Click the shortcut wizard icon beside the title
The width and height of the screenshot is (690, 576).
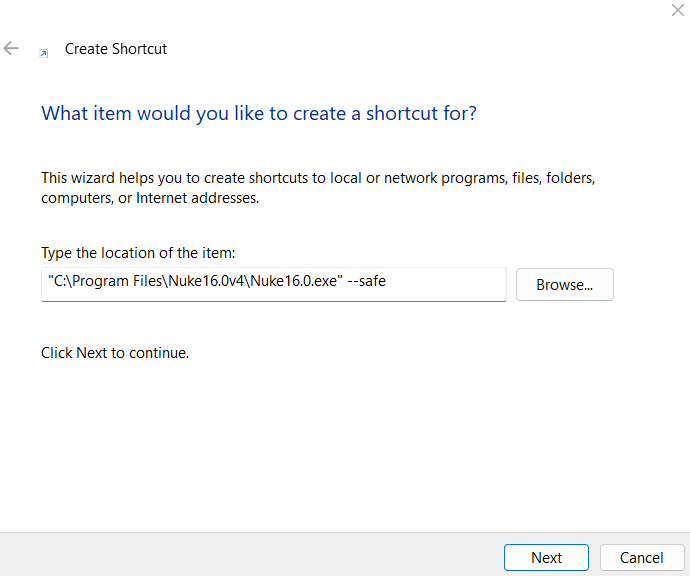[x=43, y=52]
